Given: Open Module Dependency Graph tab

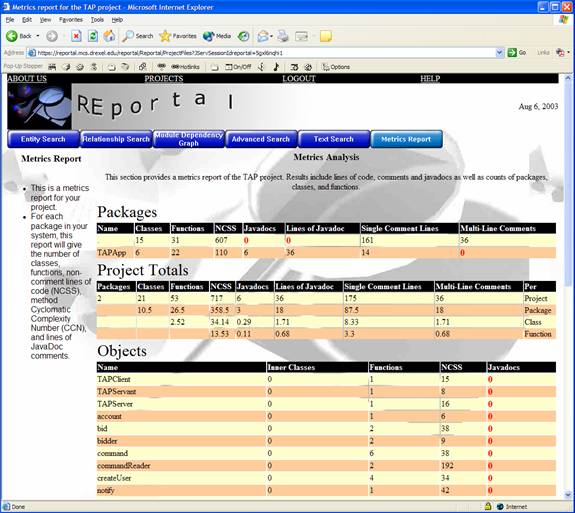Looking at the screenshot, I should (x=188, y=139).
